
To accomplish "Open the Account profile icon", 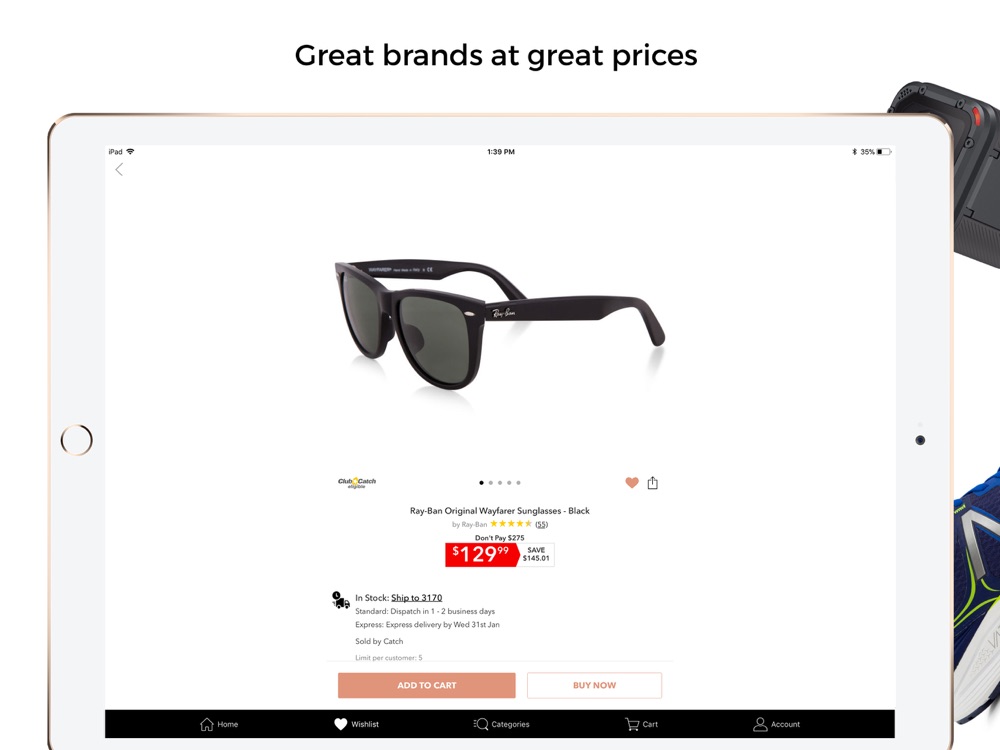I will pos(760,724).
